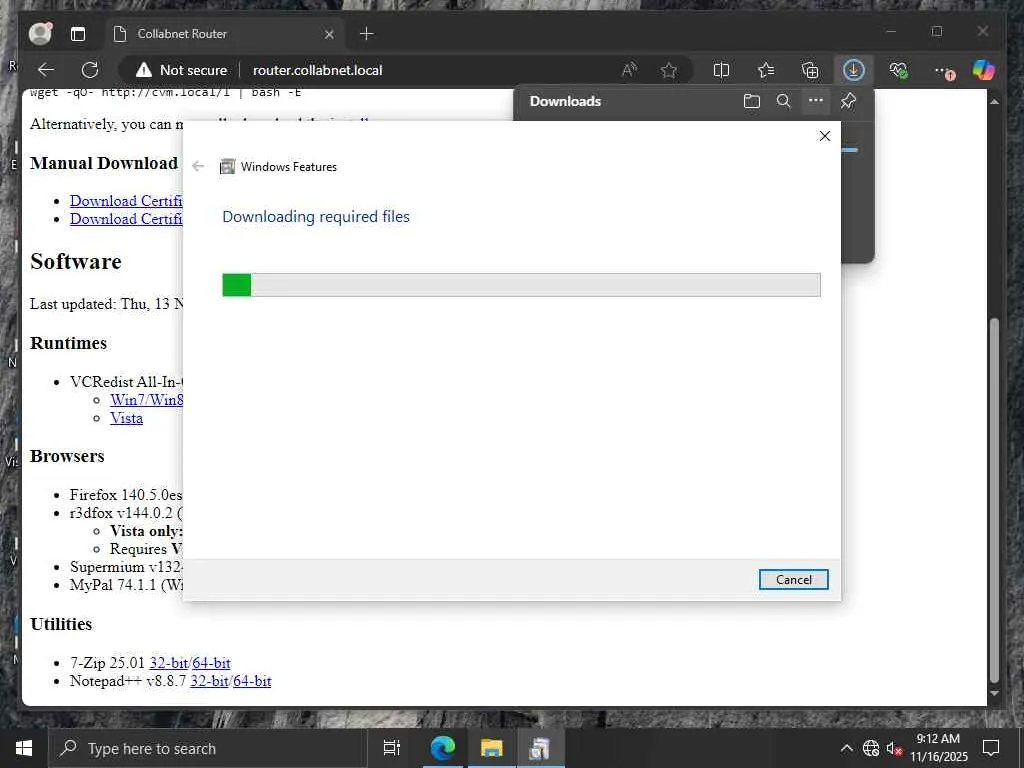Click the download progress bar
Screen dimensions: 1024x768
pos(521,285)
